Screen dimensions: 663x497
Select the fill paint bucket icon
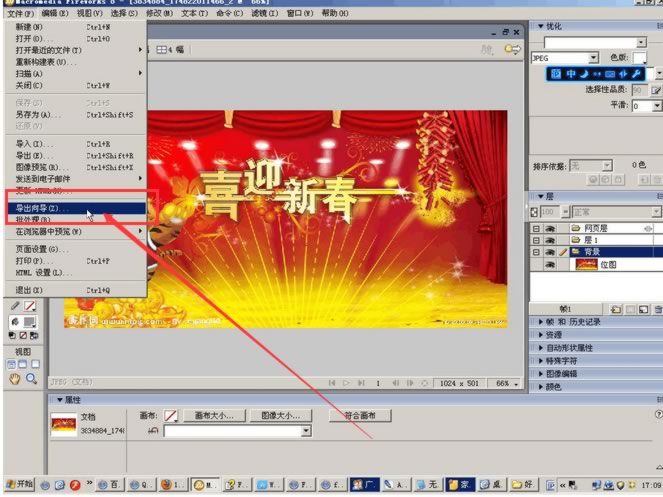click(15, 322)
